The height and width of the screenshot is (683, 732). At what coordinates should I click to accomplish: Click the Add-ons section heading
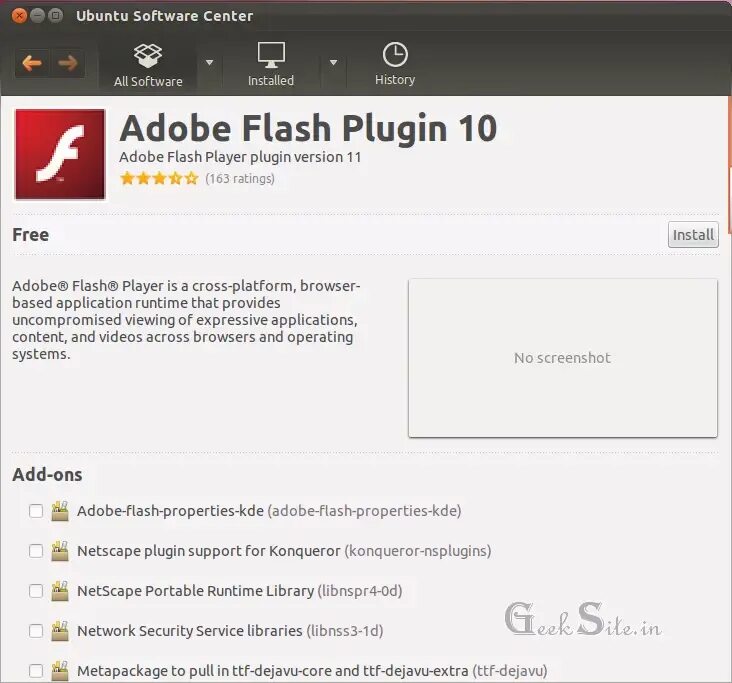click(47, 475)
